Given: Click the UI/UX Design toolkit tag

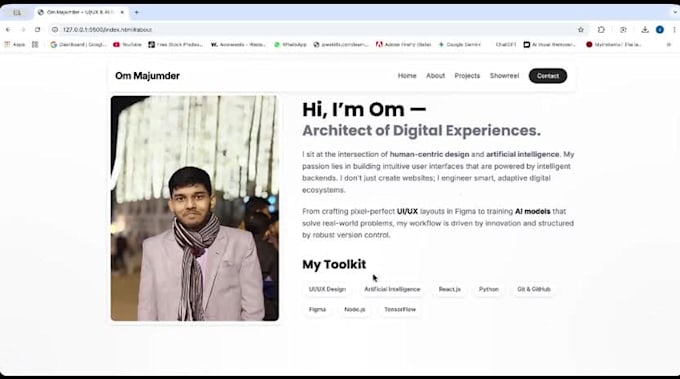Looking at the screenshot, I should pos(327,289).
